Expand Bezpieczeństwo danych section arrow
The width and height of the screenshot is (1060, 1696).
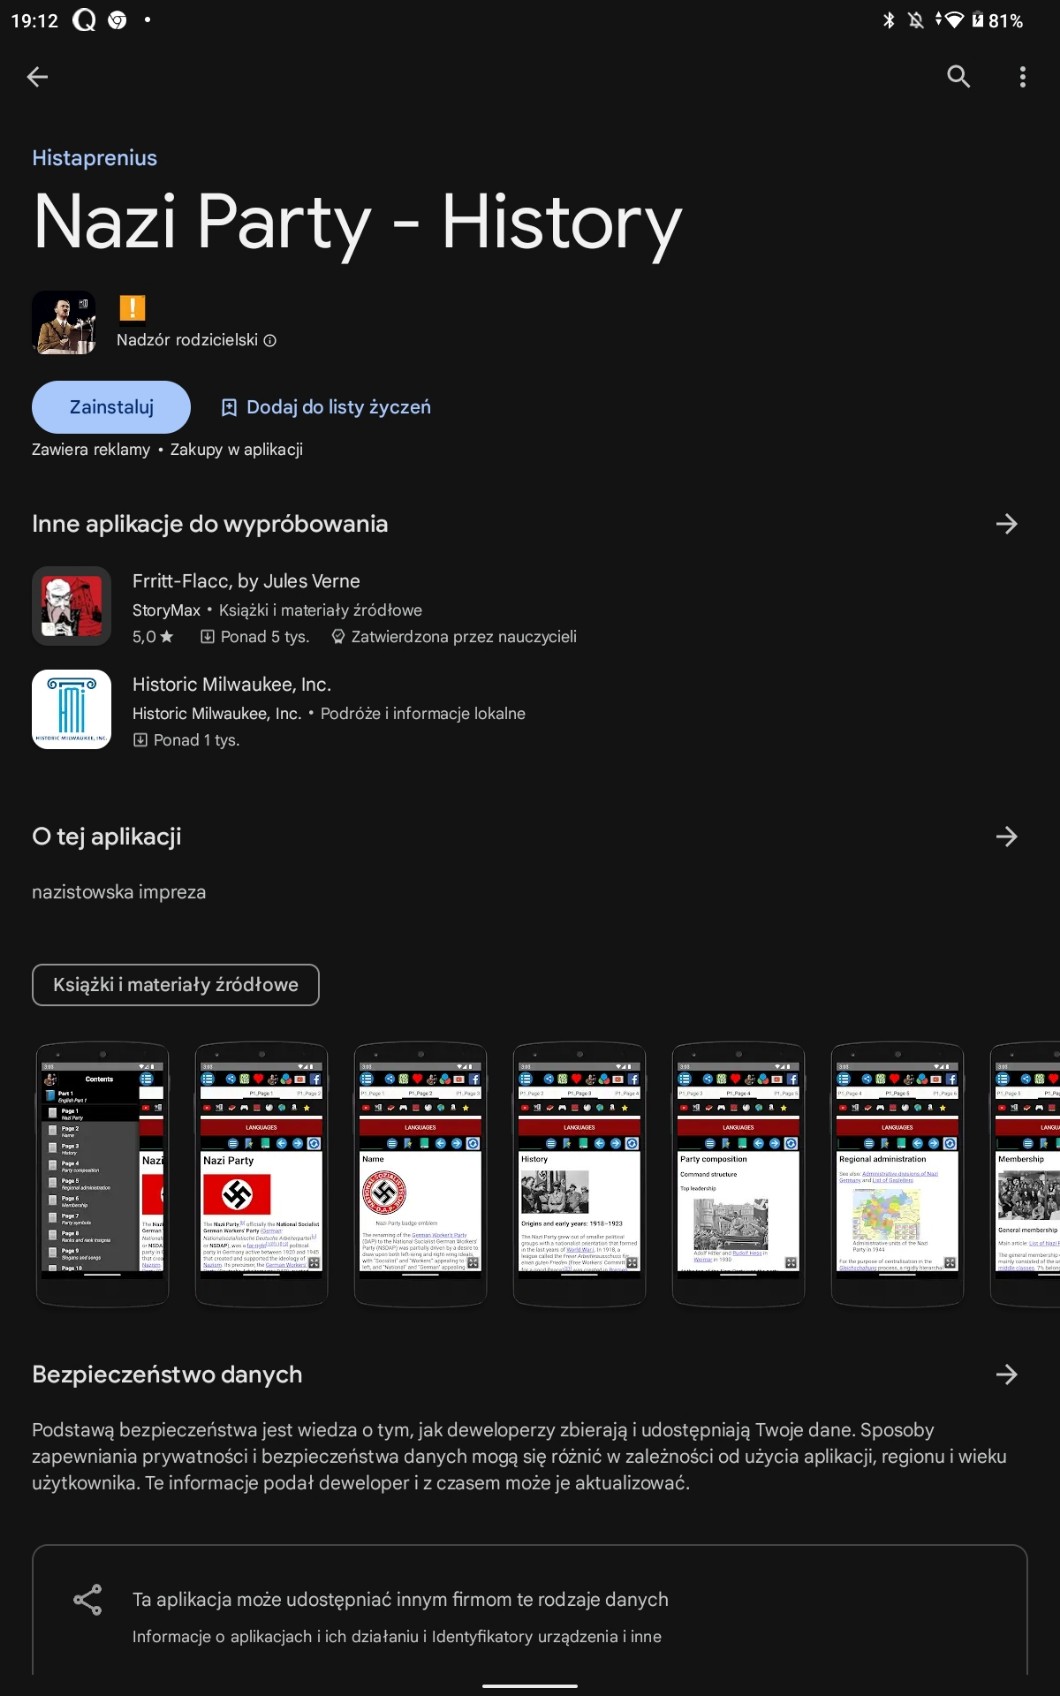pos(1007,1375)
